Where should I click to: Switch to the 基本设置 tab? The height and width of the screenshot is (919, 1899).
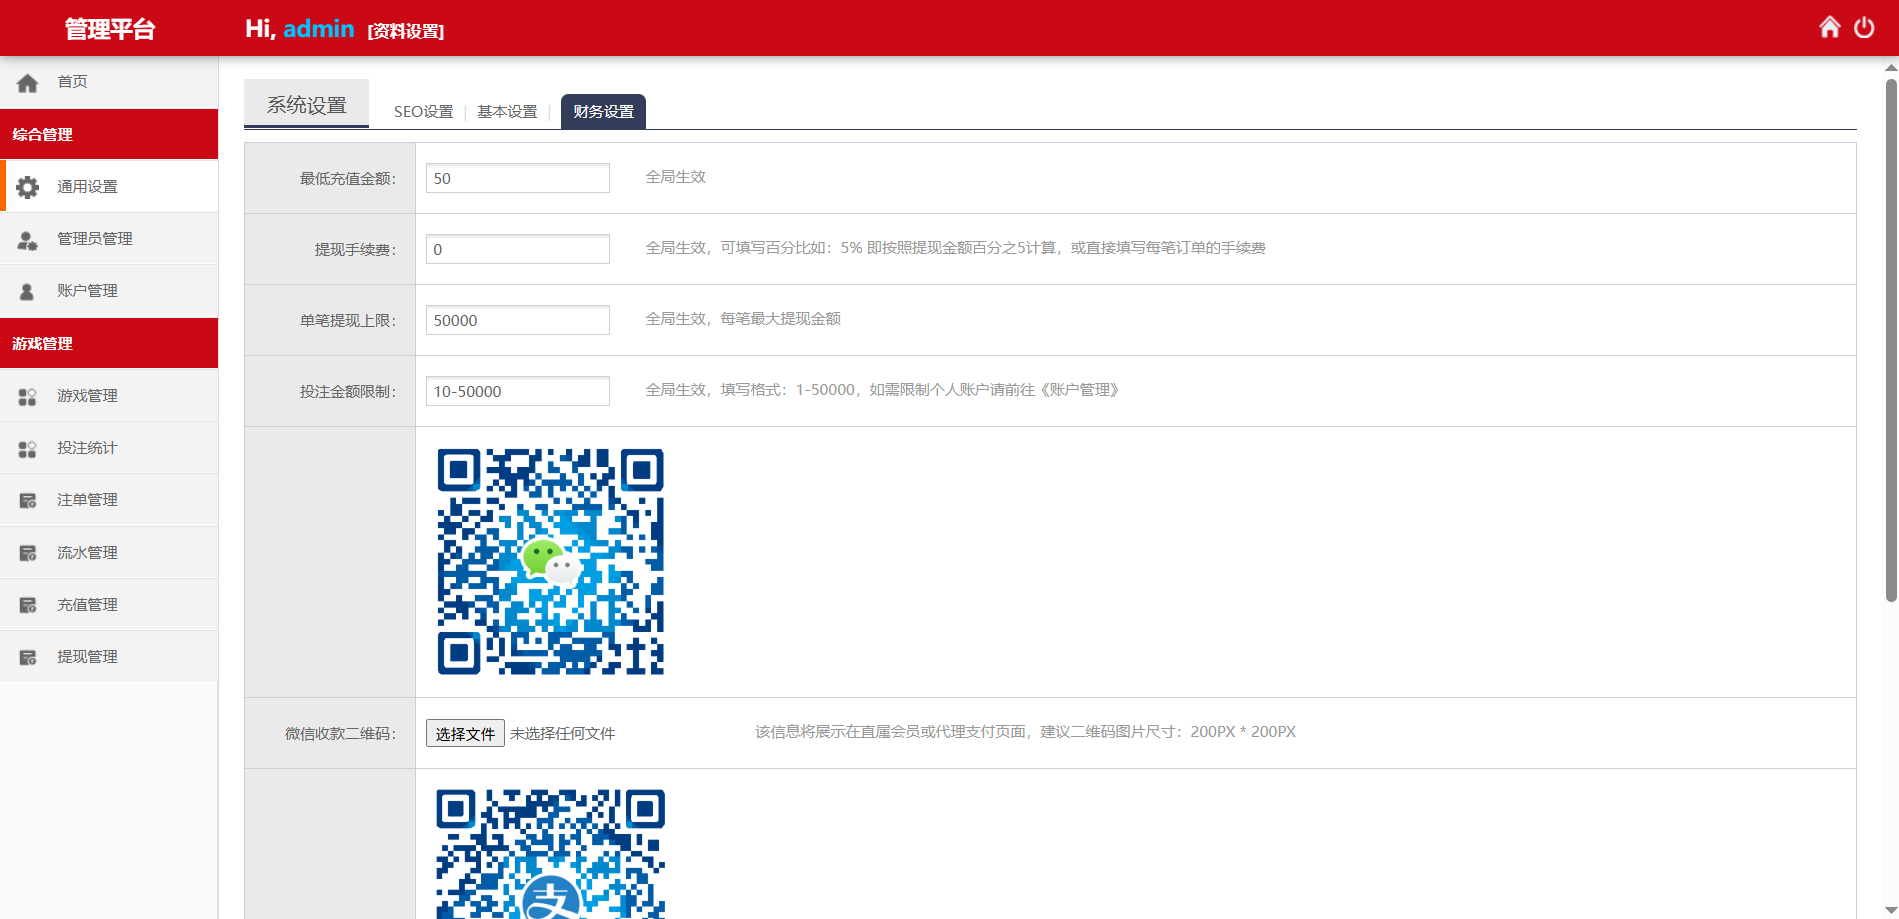pyautogui.click(x=507, y=111)
